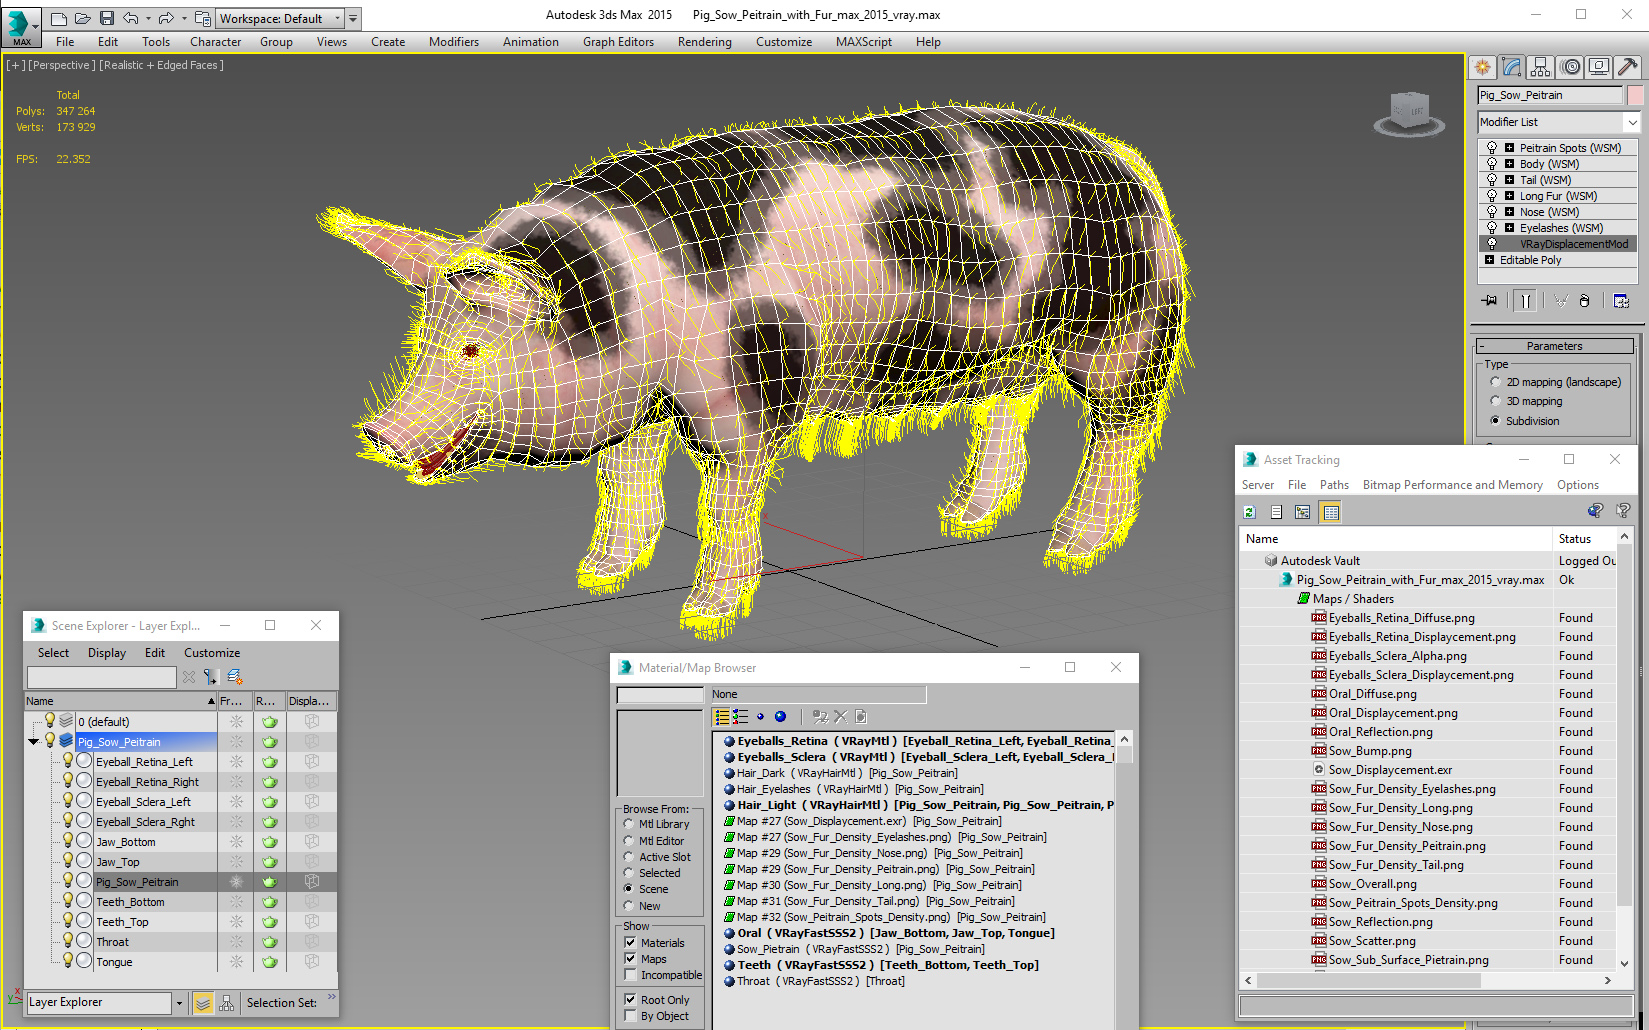Click the Status column header in Asset Tracking
Viewport: 1649px width, 1030px height.
coord(1584,539)
